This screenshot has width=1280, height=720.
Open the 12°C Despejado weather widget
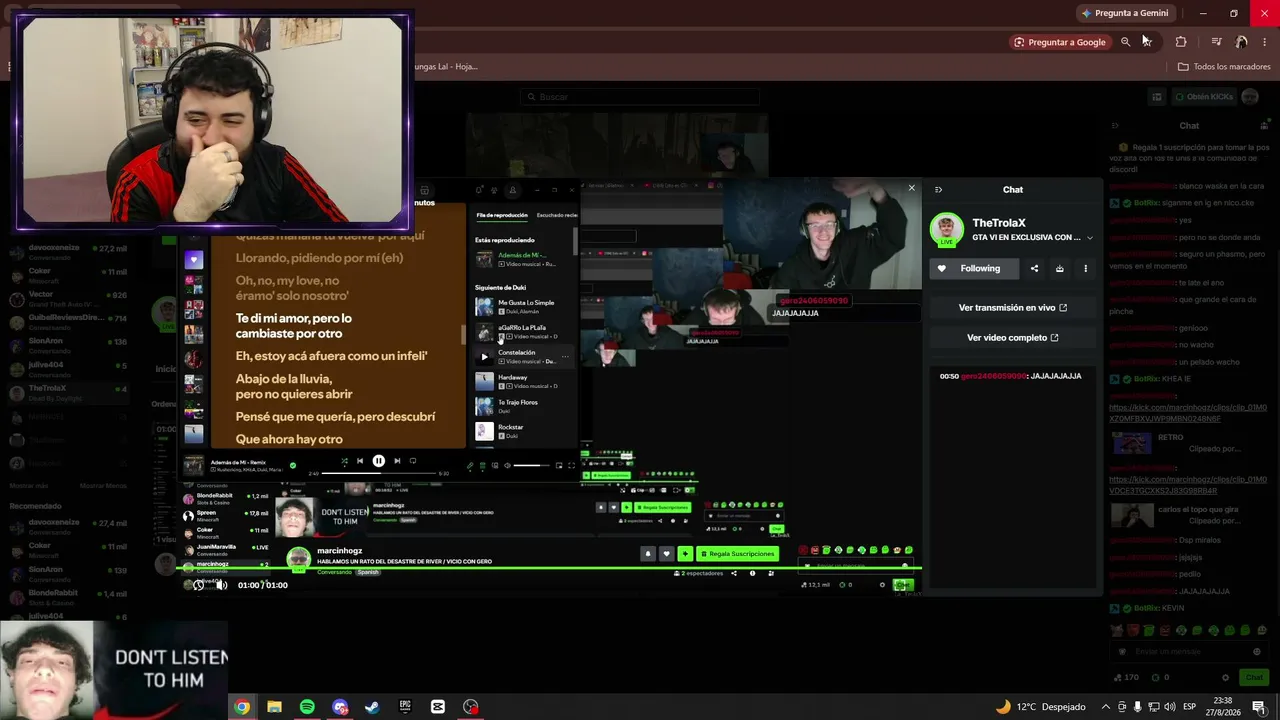click(1040, 707)
